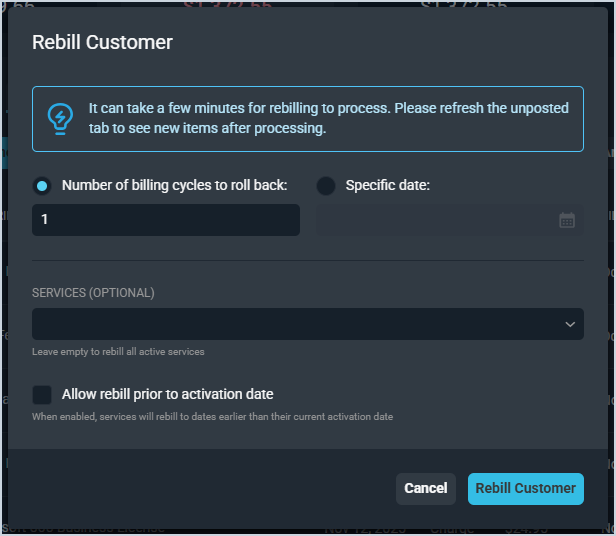Choose the Specific date radio option

pyautogui.click(x=326, y=185)
